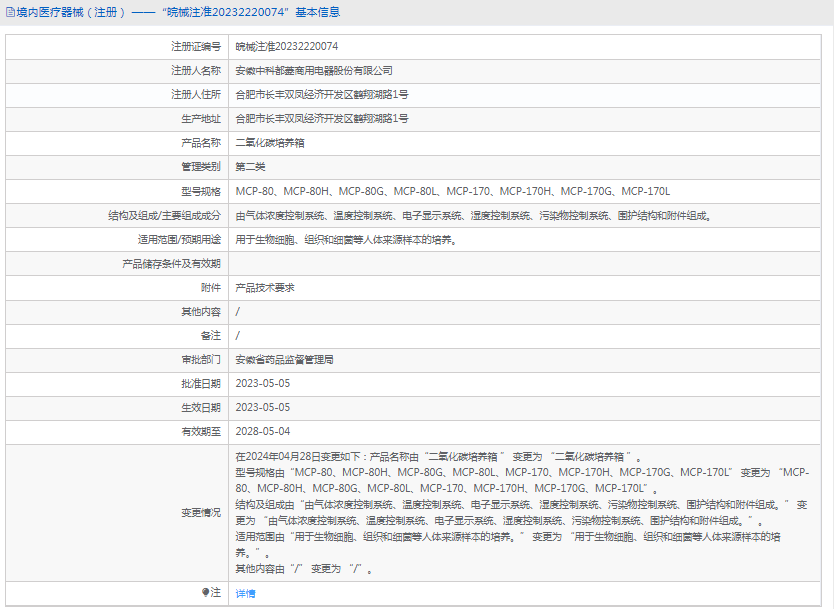Click the slash value in the 备注 row
This screenshot has width=834, height=609.
(x=238, y=336)
